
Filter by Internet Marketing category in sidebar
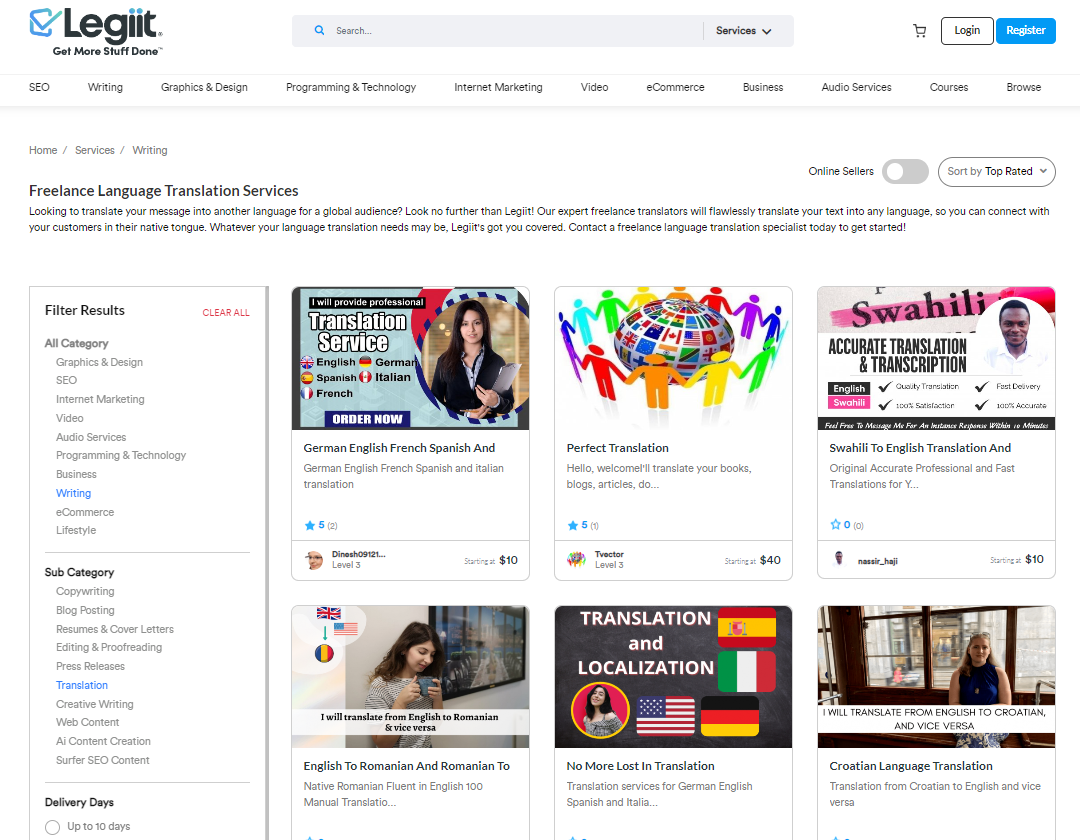(x=101, y=399)
